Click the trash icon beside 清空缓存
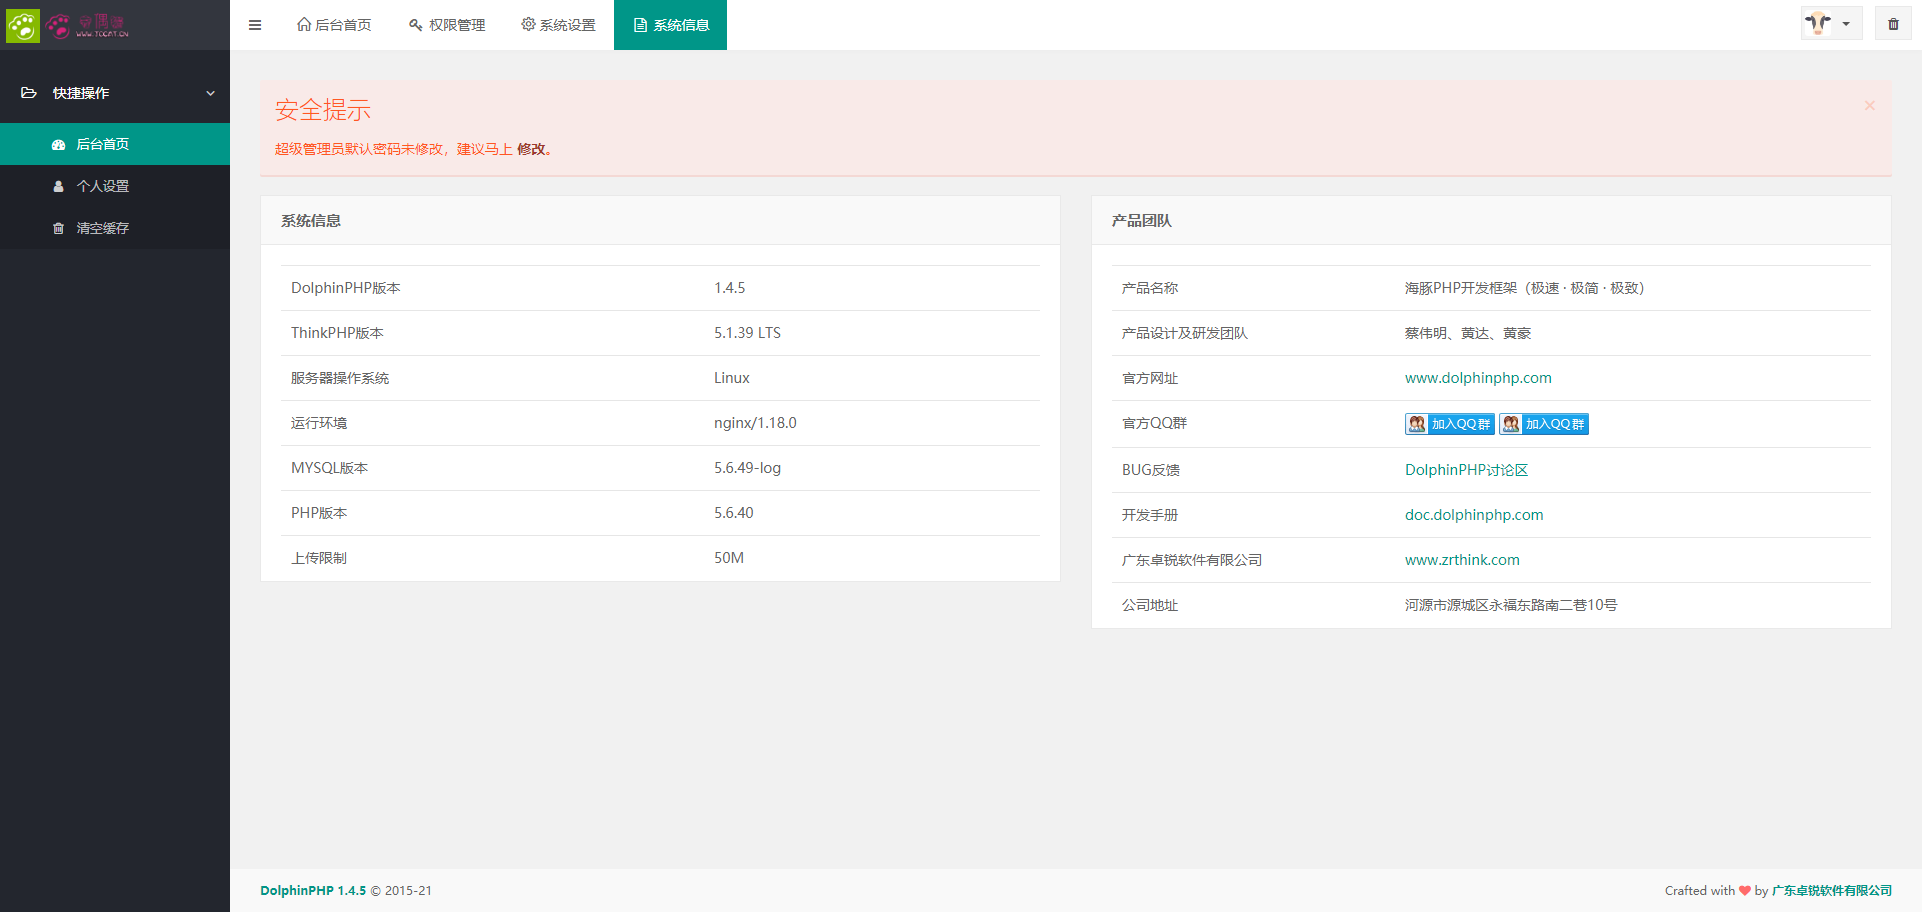Viewport: 1922px width, 912px height. (x=58, y=228)
